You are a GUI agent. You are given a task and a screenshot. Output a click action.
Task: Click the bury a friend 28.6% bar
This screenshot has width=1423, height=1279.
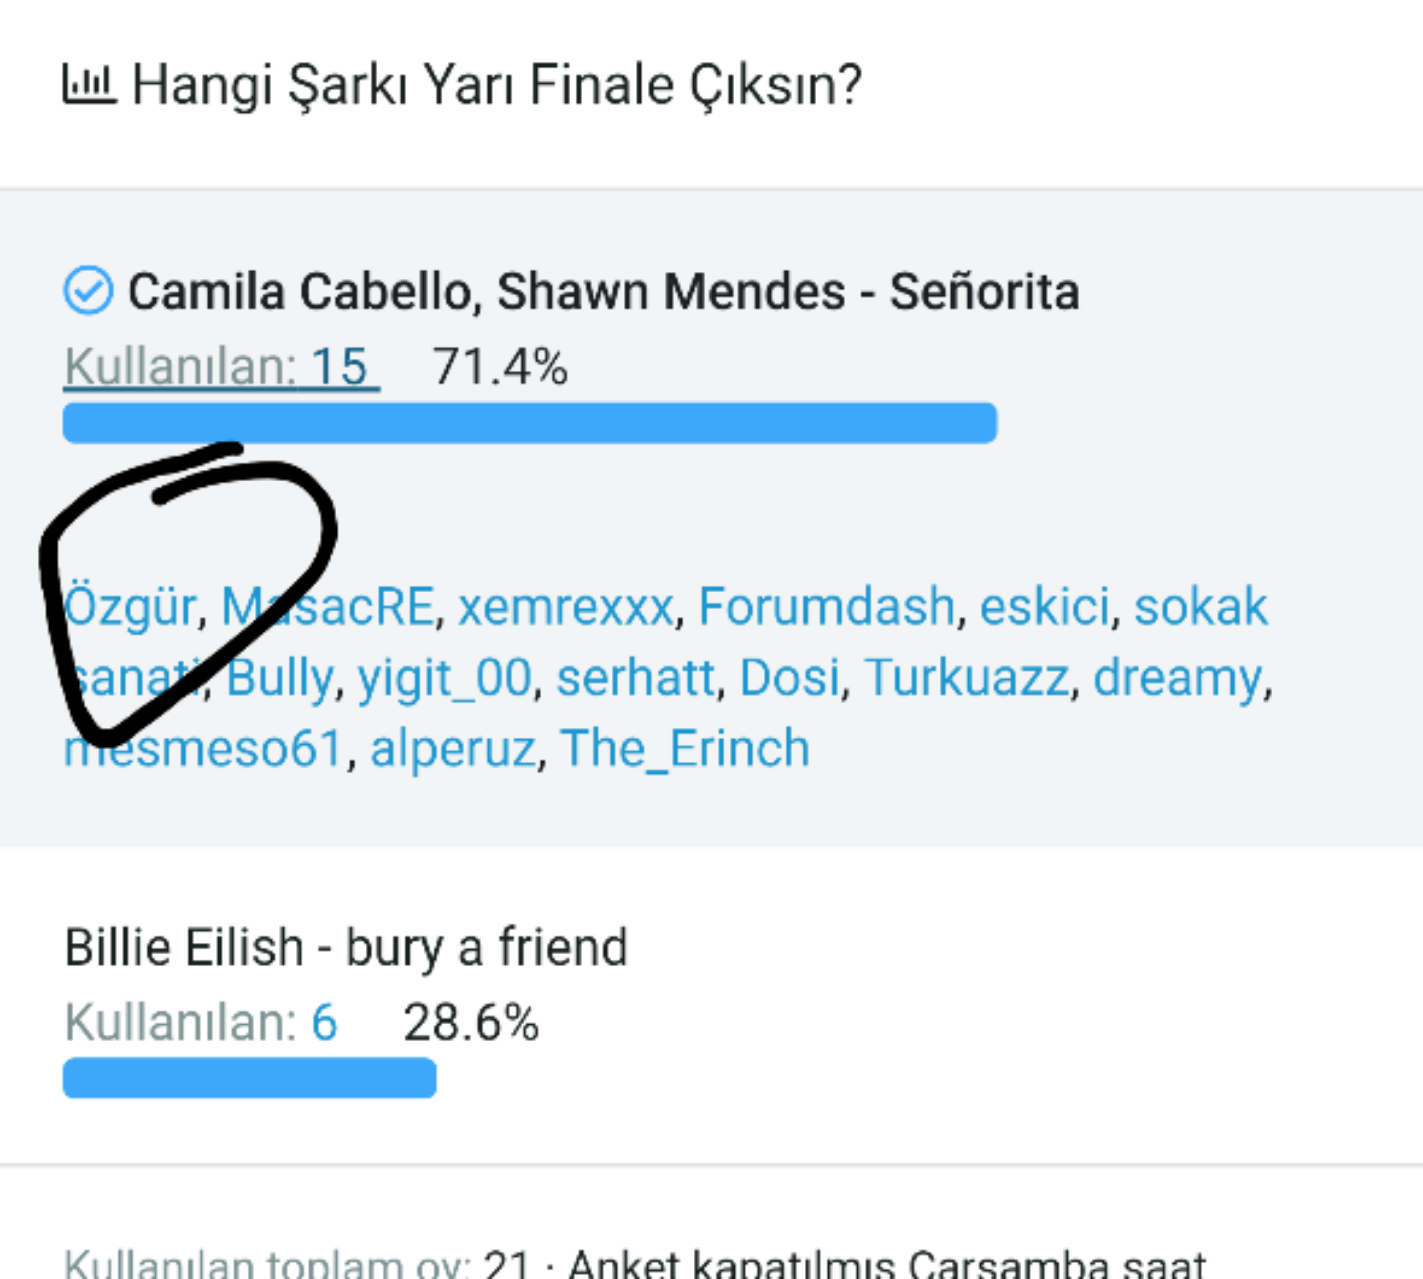(250, 1078)
